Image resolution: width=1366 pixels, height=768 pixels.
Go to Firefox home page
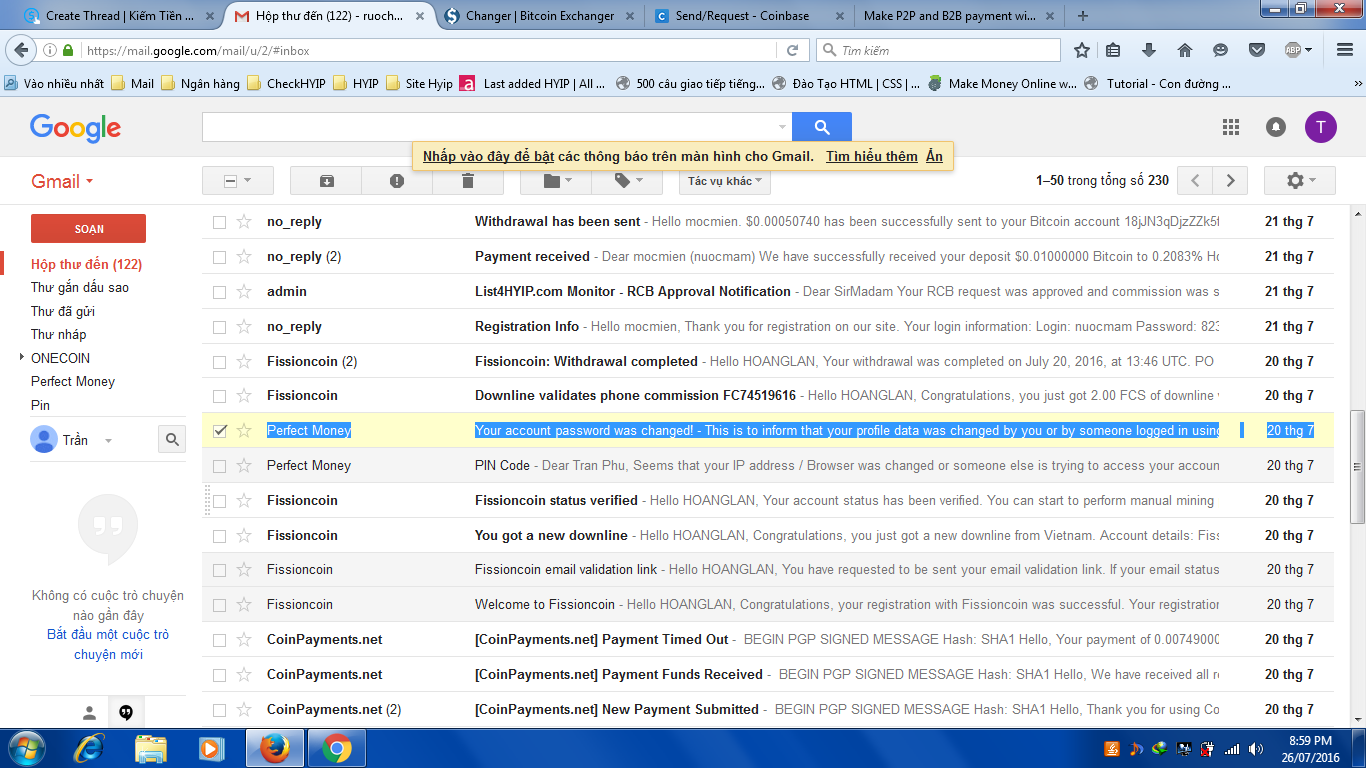tap(1185, 50)
